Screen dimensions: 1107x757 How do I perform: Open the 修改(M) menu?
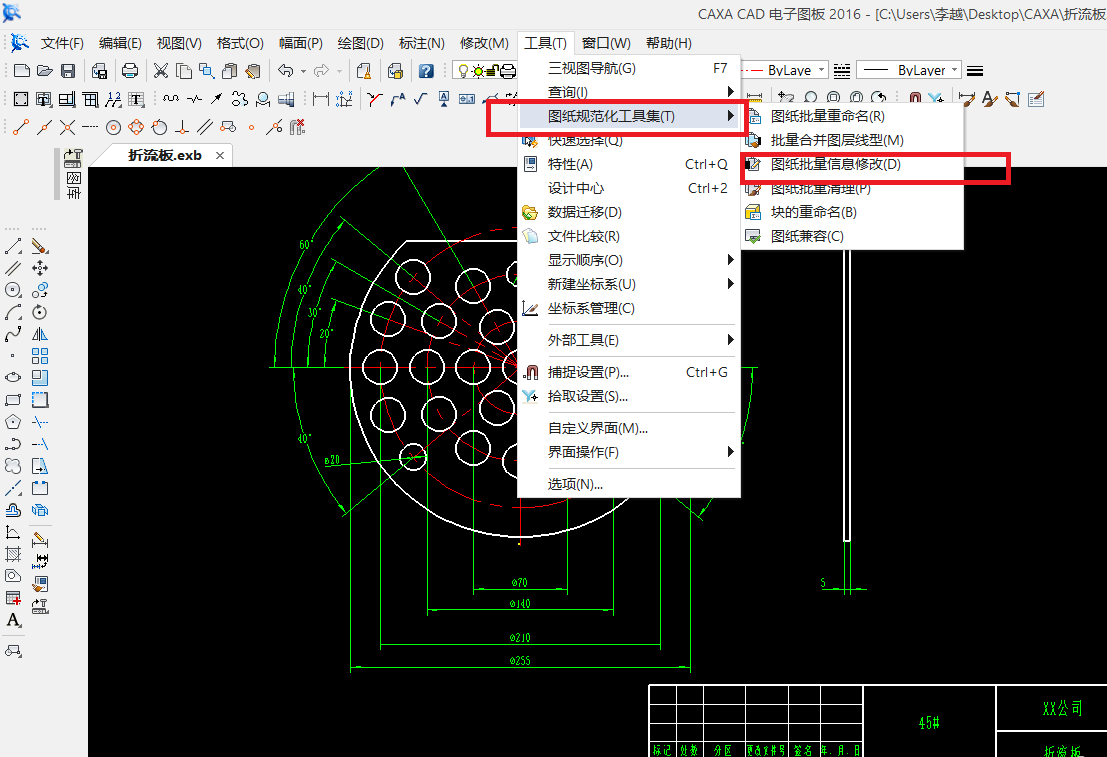(x=484, y=43)
